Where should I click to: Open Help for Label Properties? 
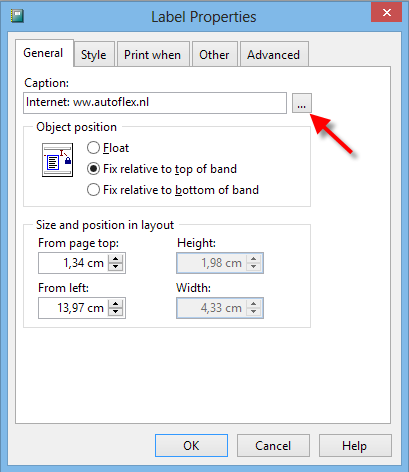(x=355, y=445)
